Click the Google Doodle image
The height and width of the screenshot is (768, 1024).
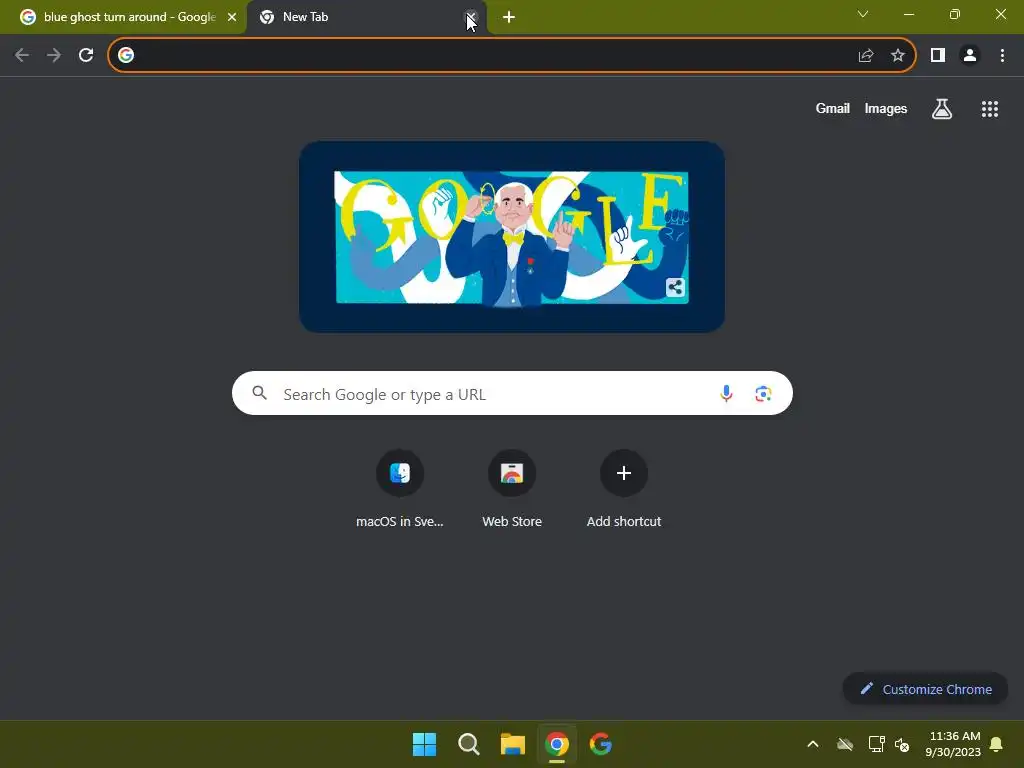(511, 237)
